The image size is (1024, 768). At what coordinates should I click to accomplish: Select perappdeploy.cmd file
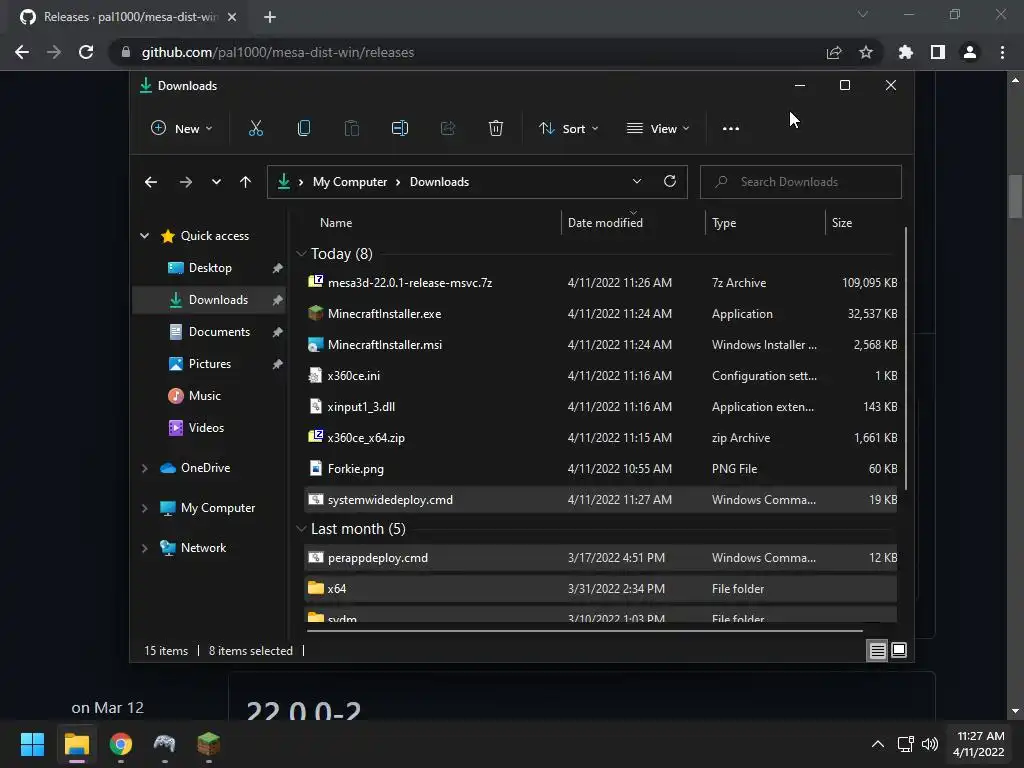tap(601, 558)
